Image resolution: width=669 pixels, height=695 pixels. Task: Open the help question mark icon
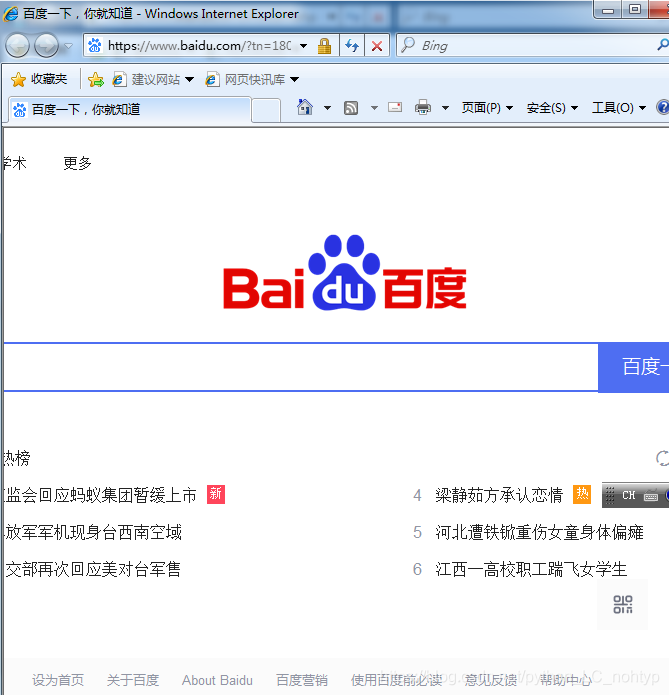pos(663,107)
